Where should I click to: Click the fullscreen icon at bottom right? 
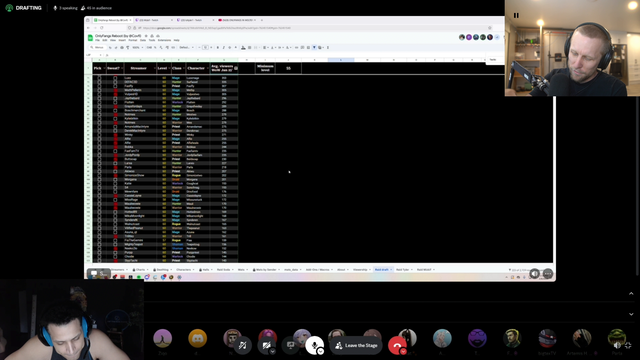pyautogui.click(x=628, y=346)
